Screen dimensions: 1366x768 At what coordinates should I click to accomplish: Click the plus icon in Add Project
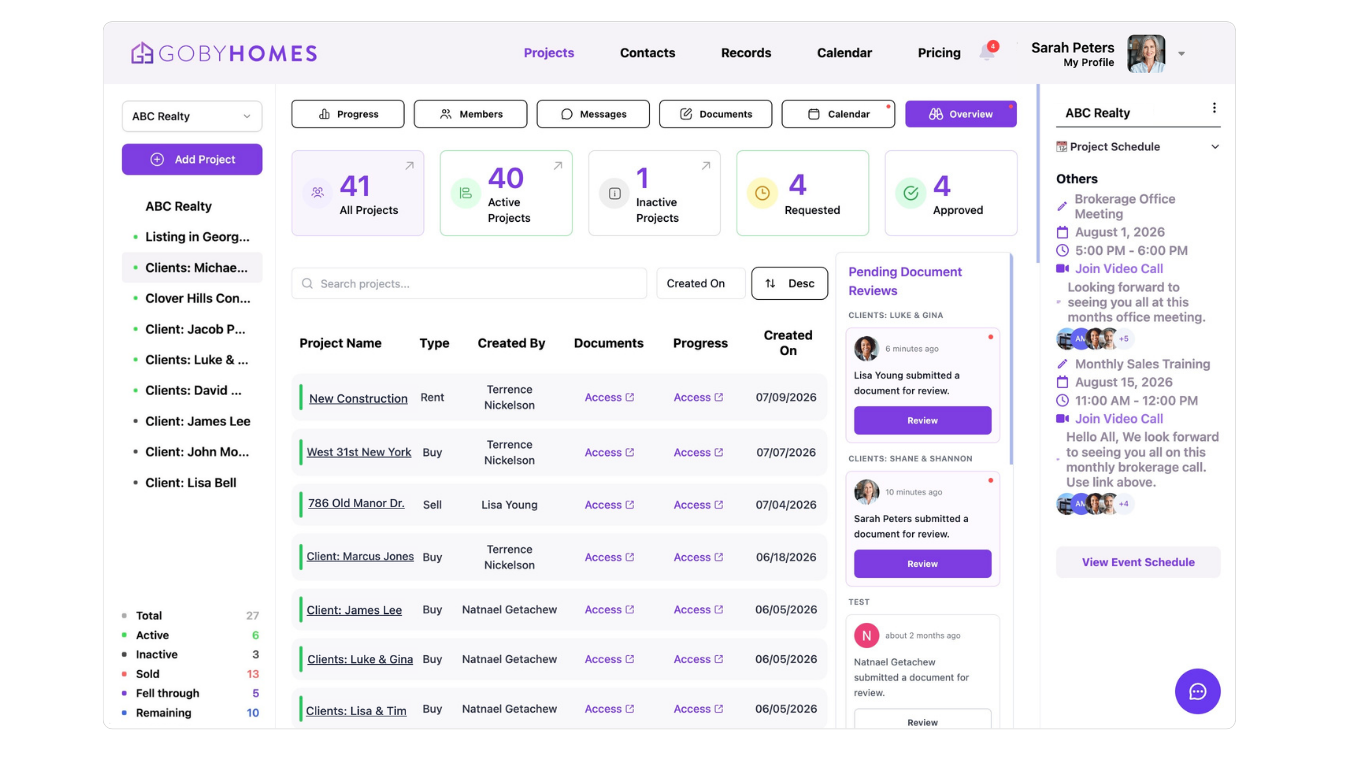(157, 160)
